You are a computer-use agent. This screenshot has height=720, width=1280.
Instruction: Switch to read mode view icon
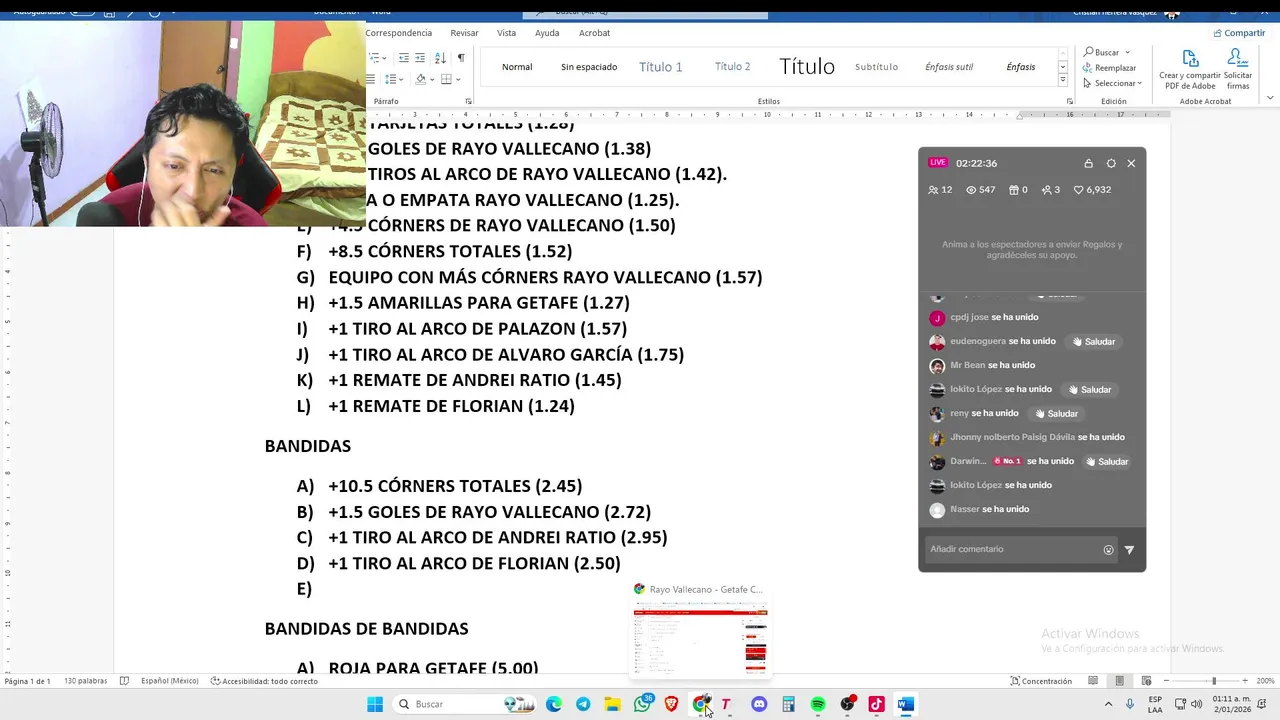click(x=1093, y=681)
